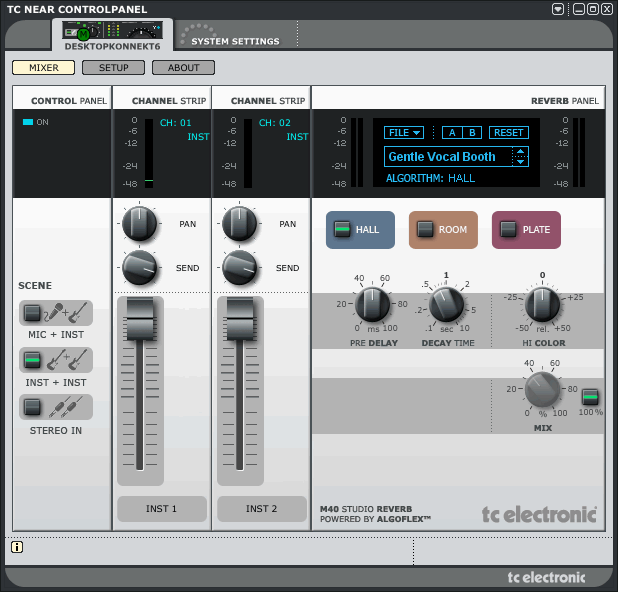Click the channel 01 SEND knob
Viewport: 618px width, 592px height.
tap(139, 268)
